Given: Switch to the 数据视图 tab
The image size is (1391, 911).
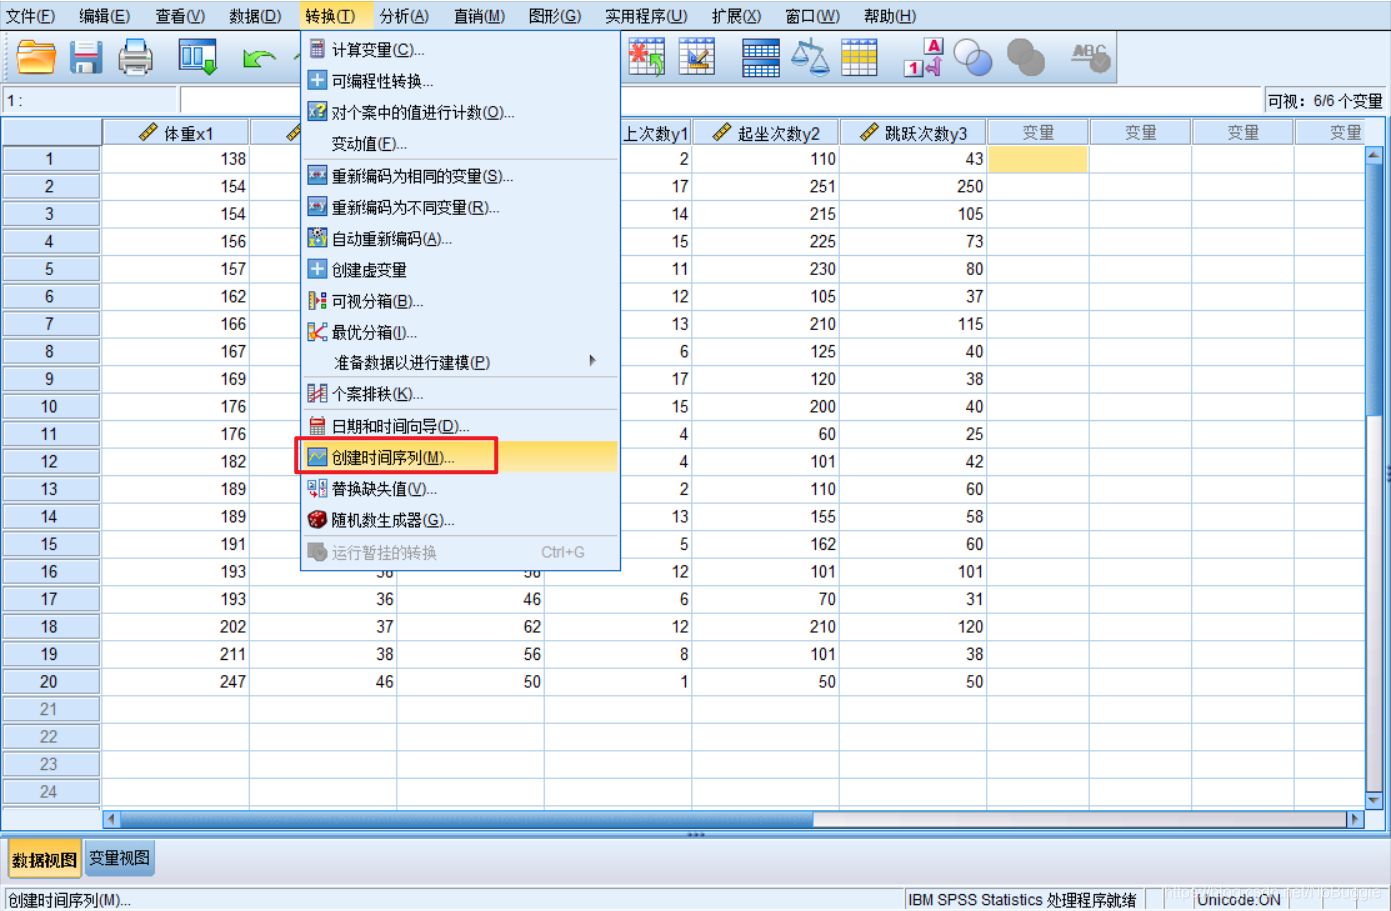Looking at the screenshot, I should click(44, 860).
